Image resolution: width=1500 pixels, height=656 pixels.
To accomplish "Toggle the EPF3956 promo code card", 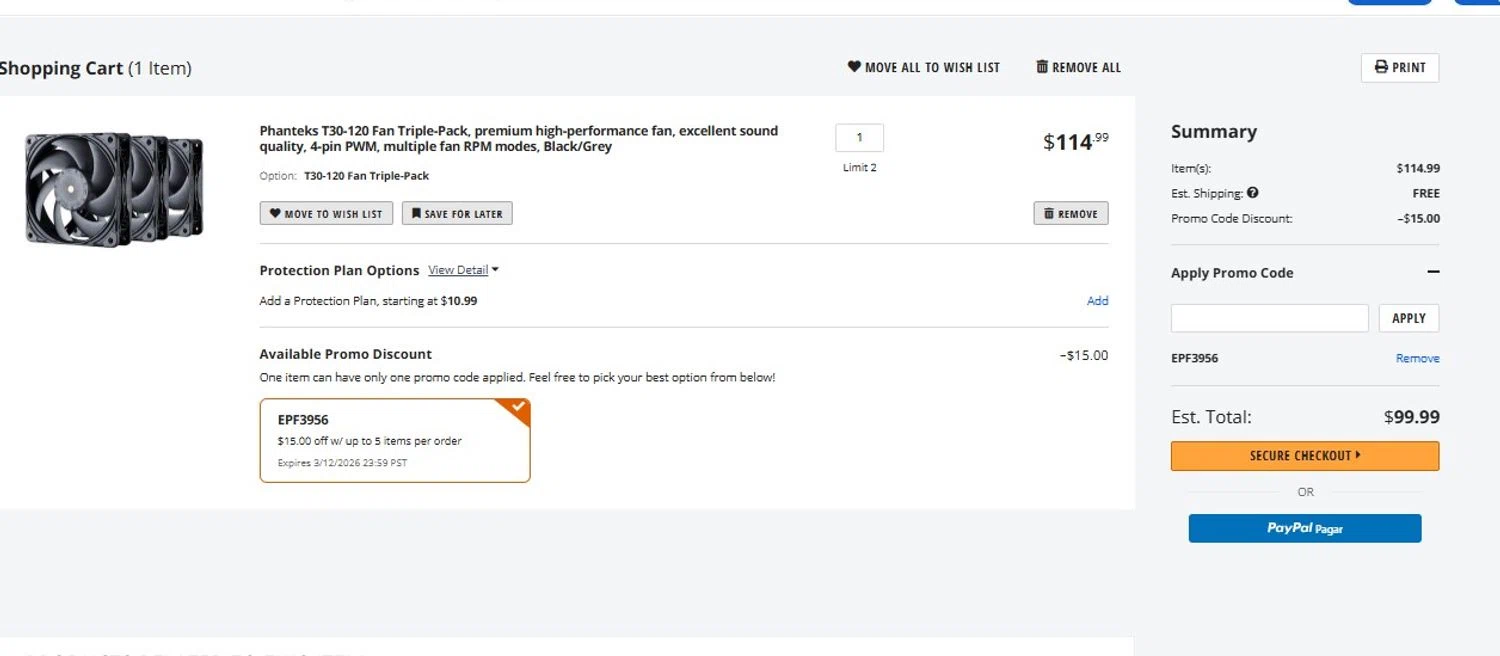I will tap(394, 440).
